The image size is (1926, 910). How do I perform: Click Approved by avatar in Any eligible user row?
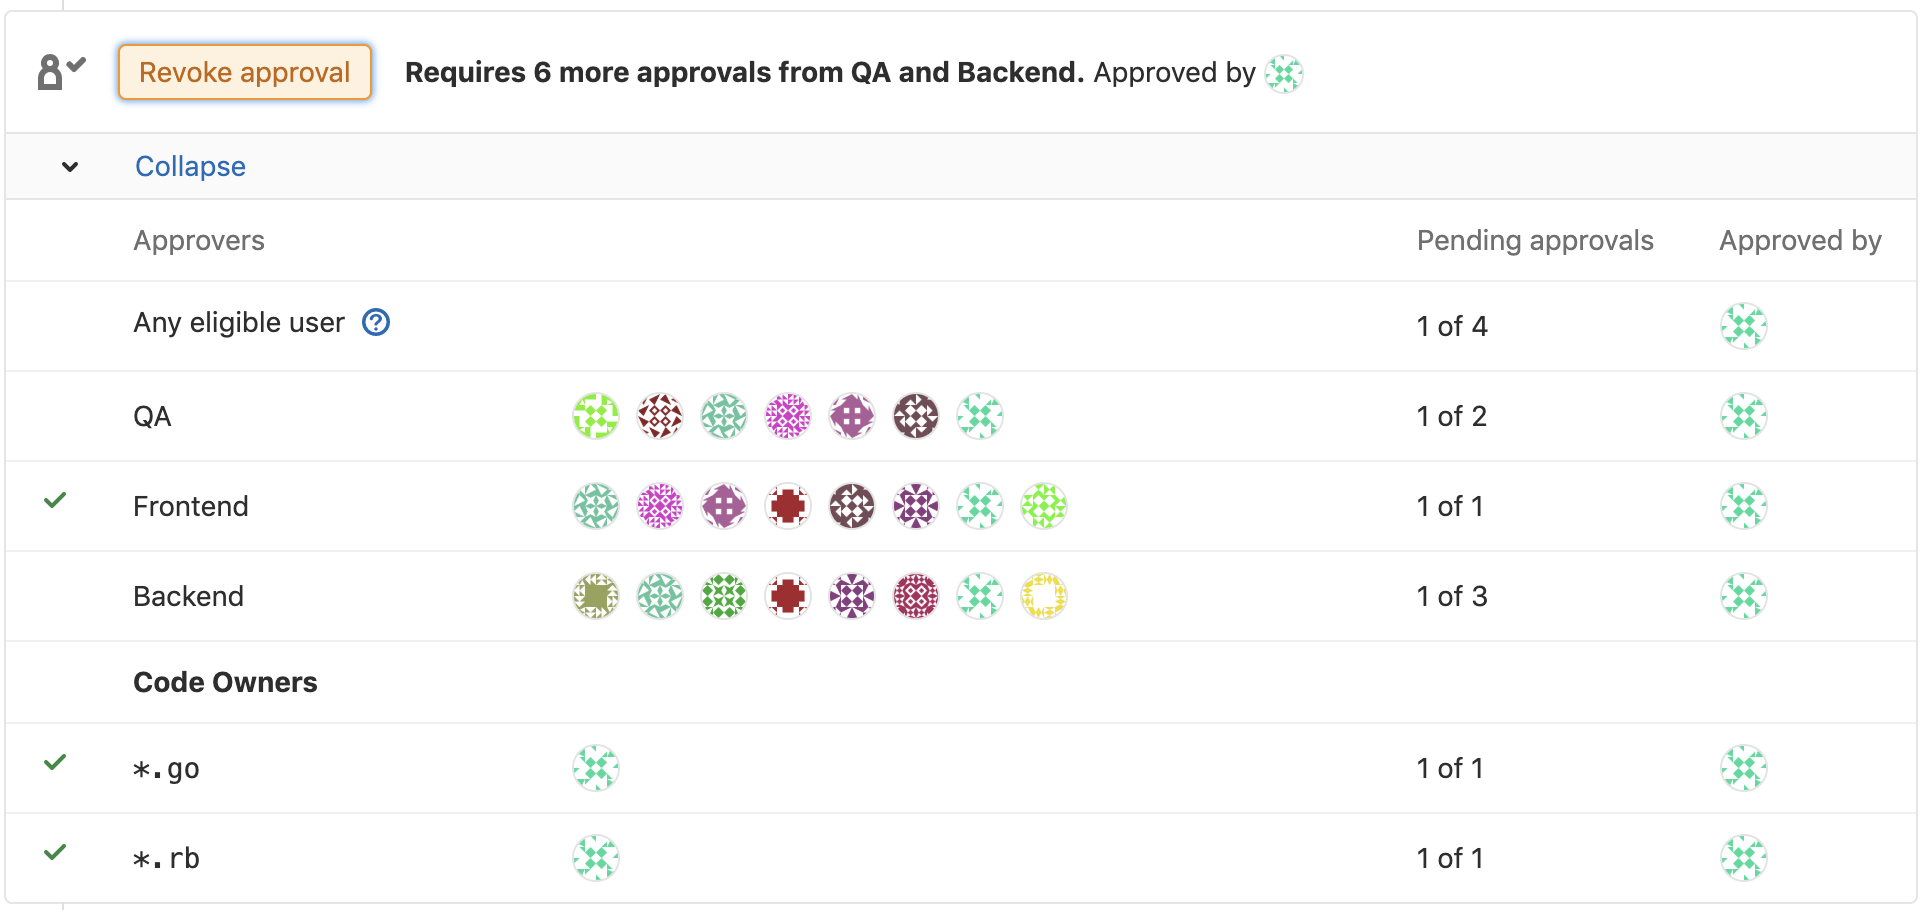coord(1744,326)
